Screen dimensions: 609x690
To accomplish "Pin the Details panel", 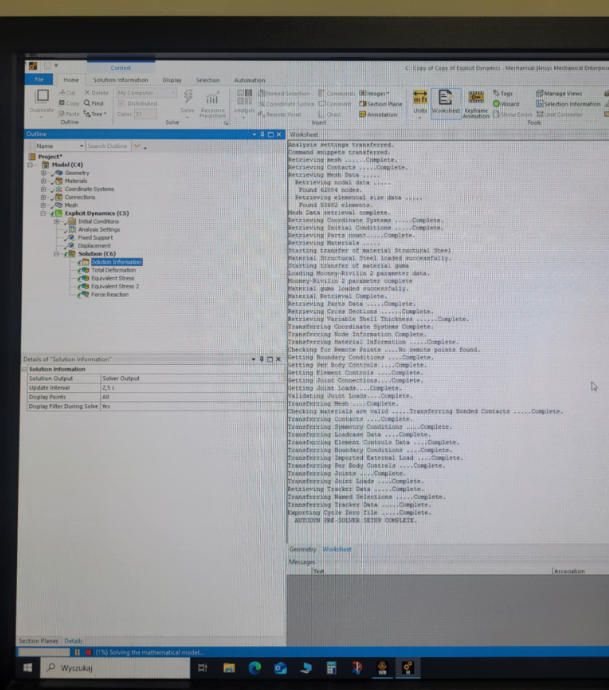I will [261, 359].
